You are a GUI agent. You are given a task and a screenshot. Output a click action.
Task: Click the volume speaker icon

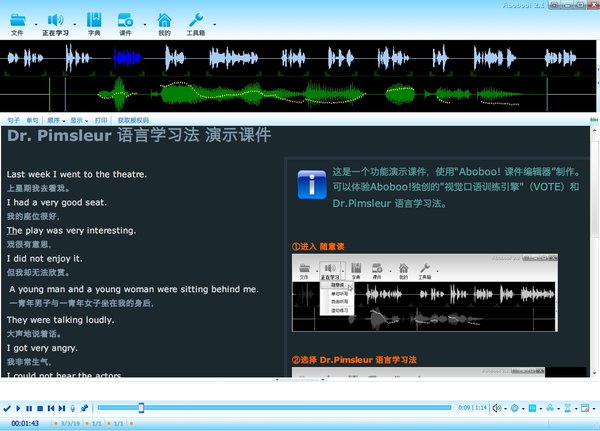click(496, 408)
